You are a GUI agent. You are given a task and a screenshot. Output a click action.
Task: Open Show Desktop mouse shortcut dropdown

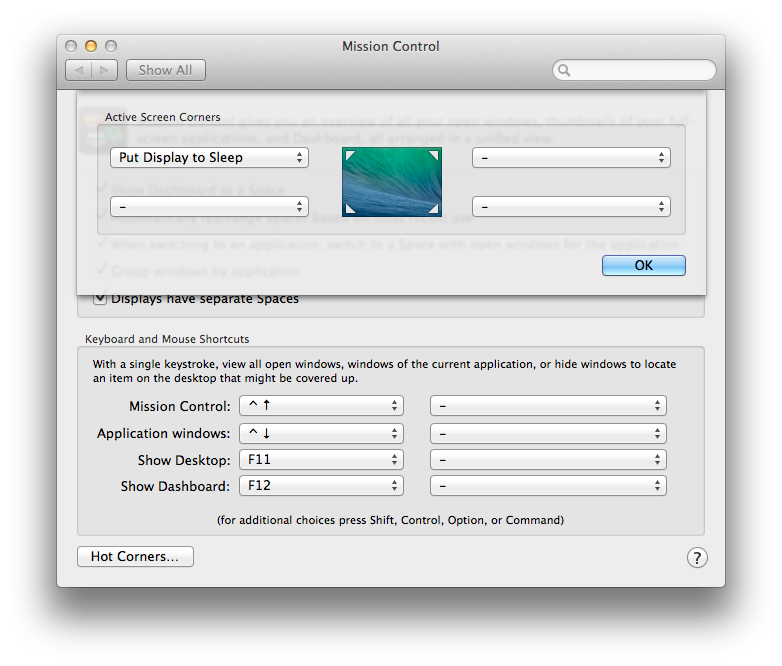pyautogui.click(x=548, y=459)
